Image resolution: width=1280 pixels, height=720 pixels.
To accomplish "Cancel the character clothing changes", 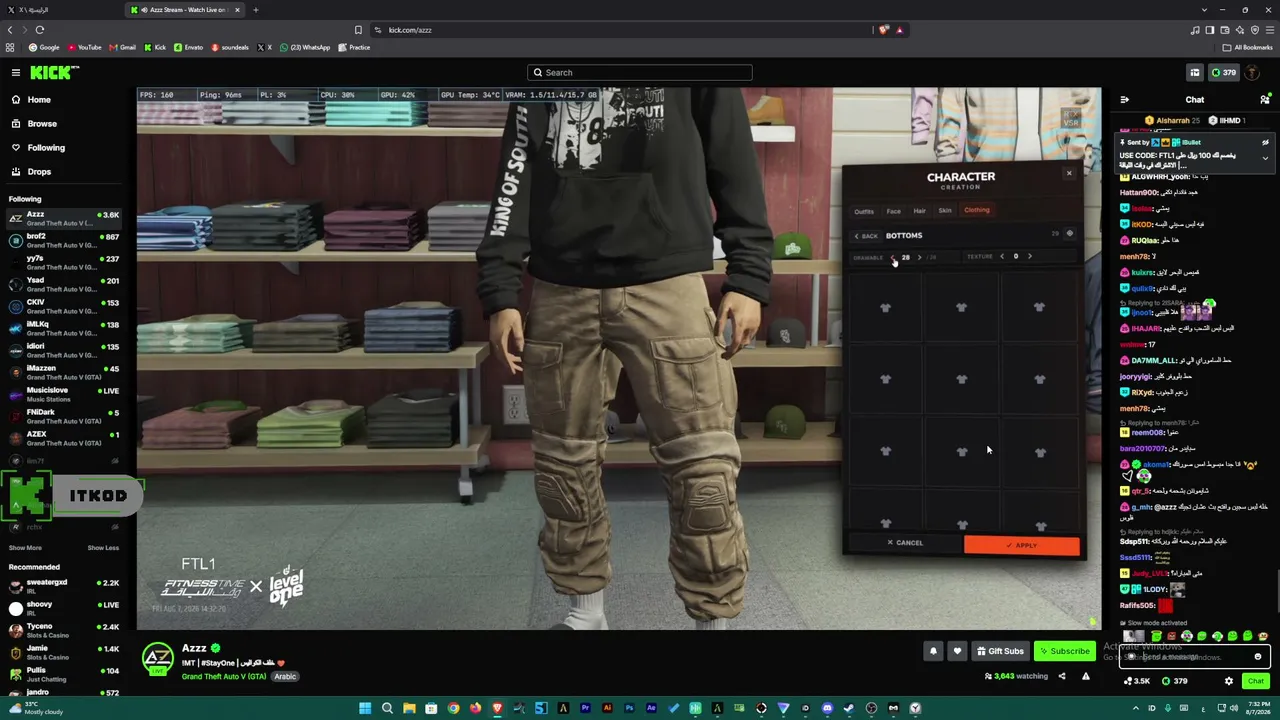I will click(904, 543).
